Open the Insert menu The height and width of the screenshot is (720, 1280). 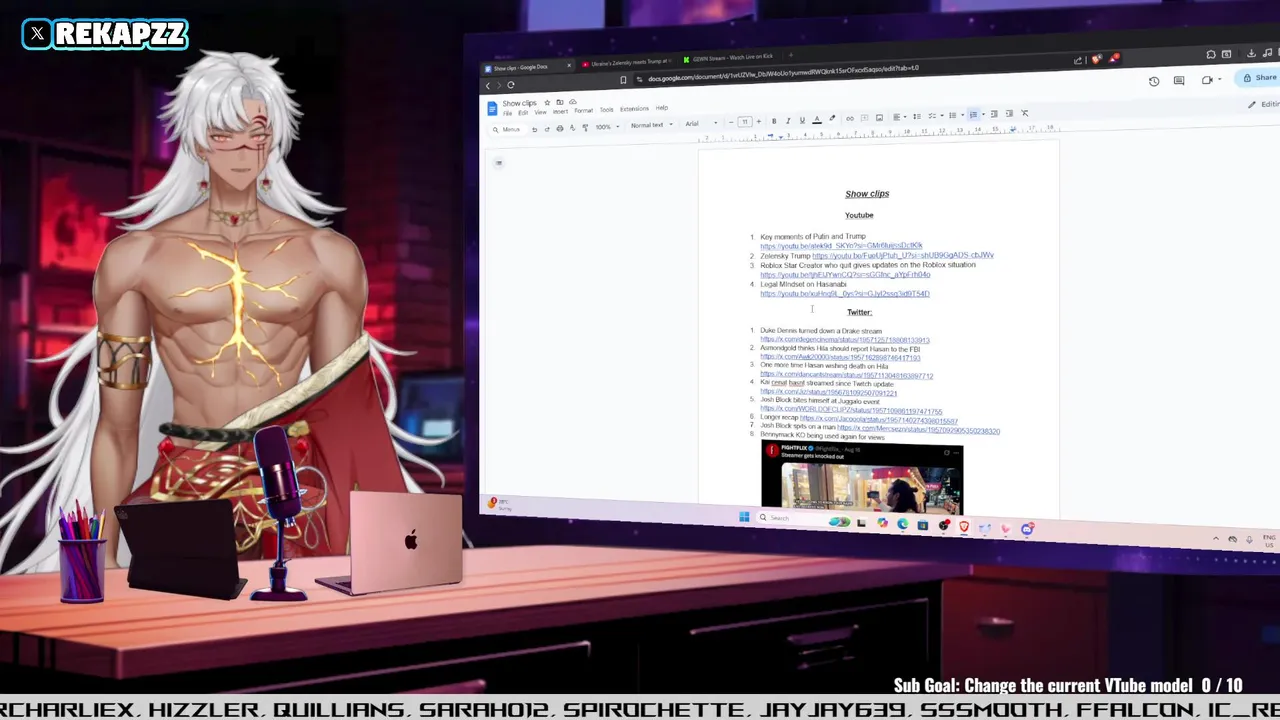click(560, 111)
